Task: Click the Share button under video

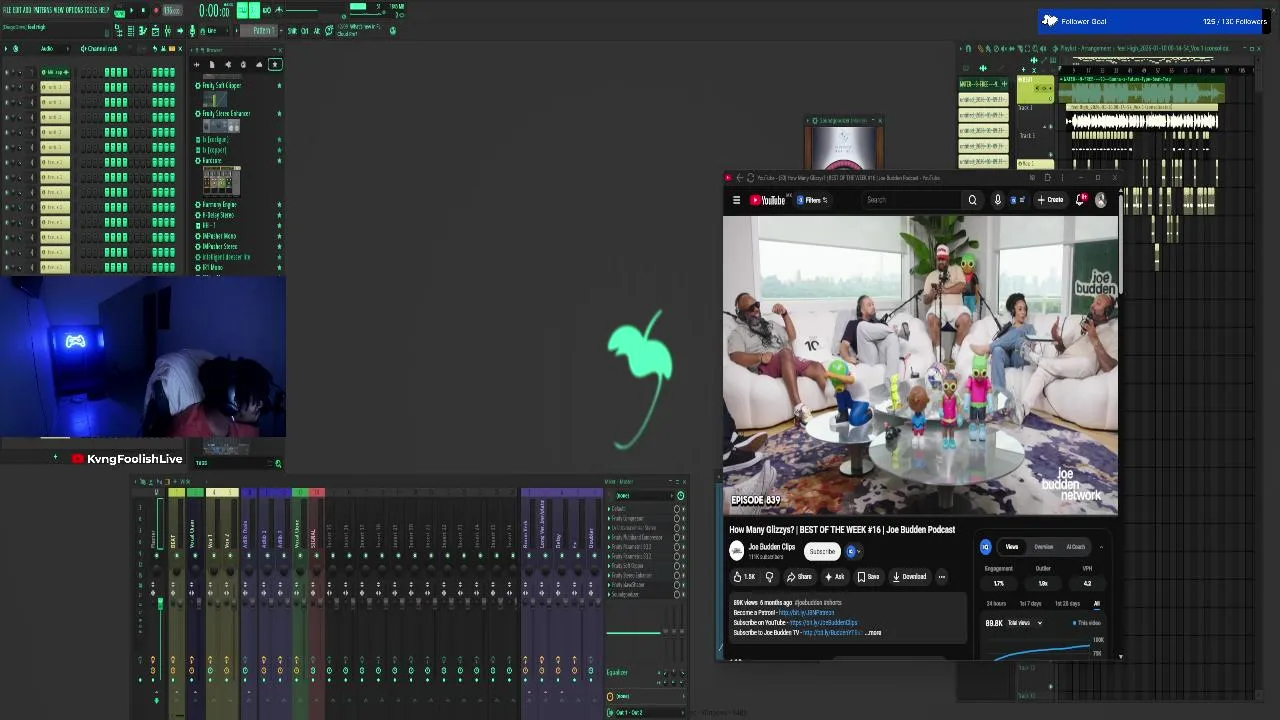Action: [800, 577]
